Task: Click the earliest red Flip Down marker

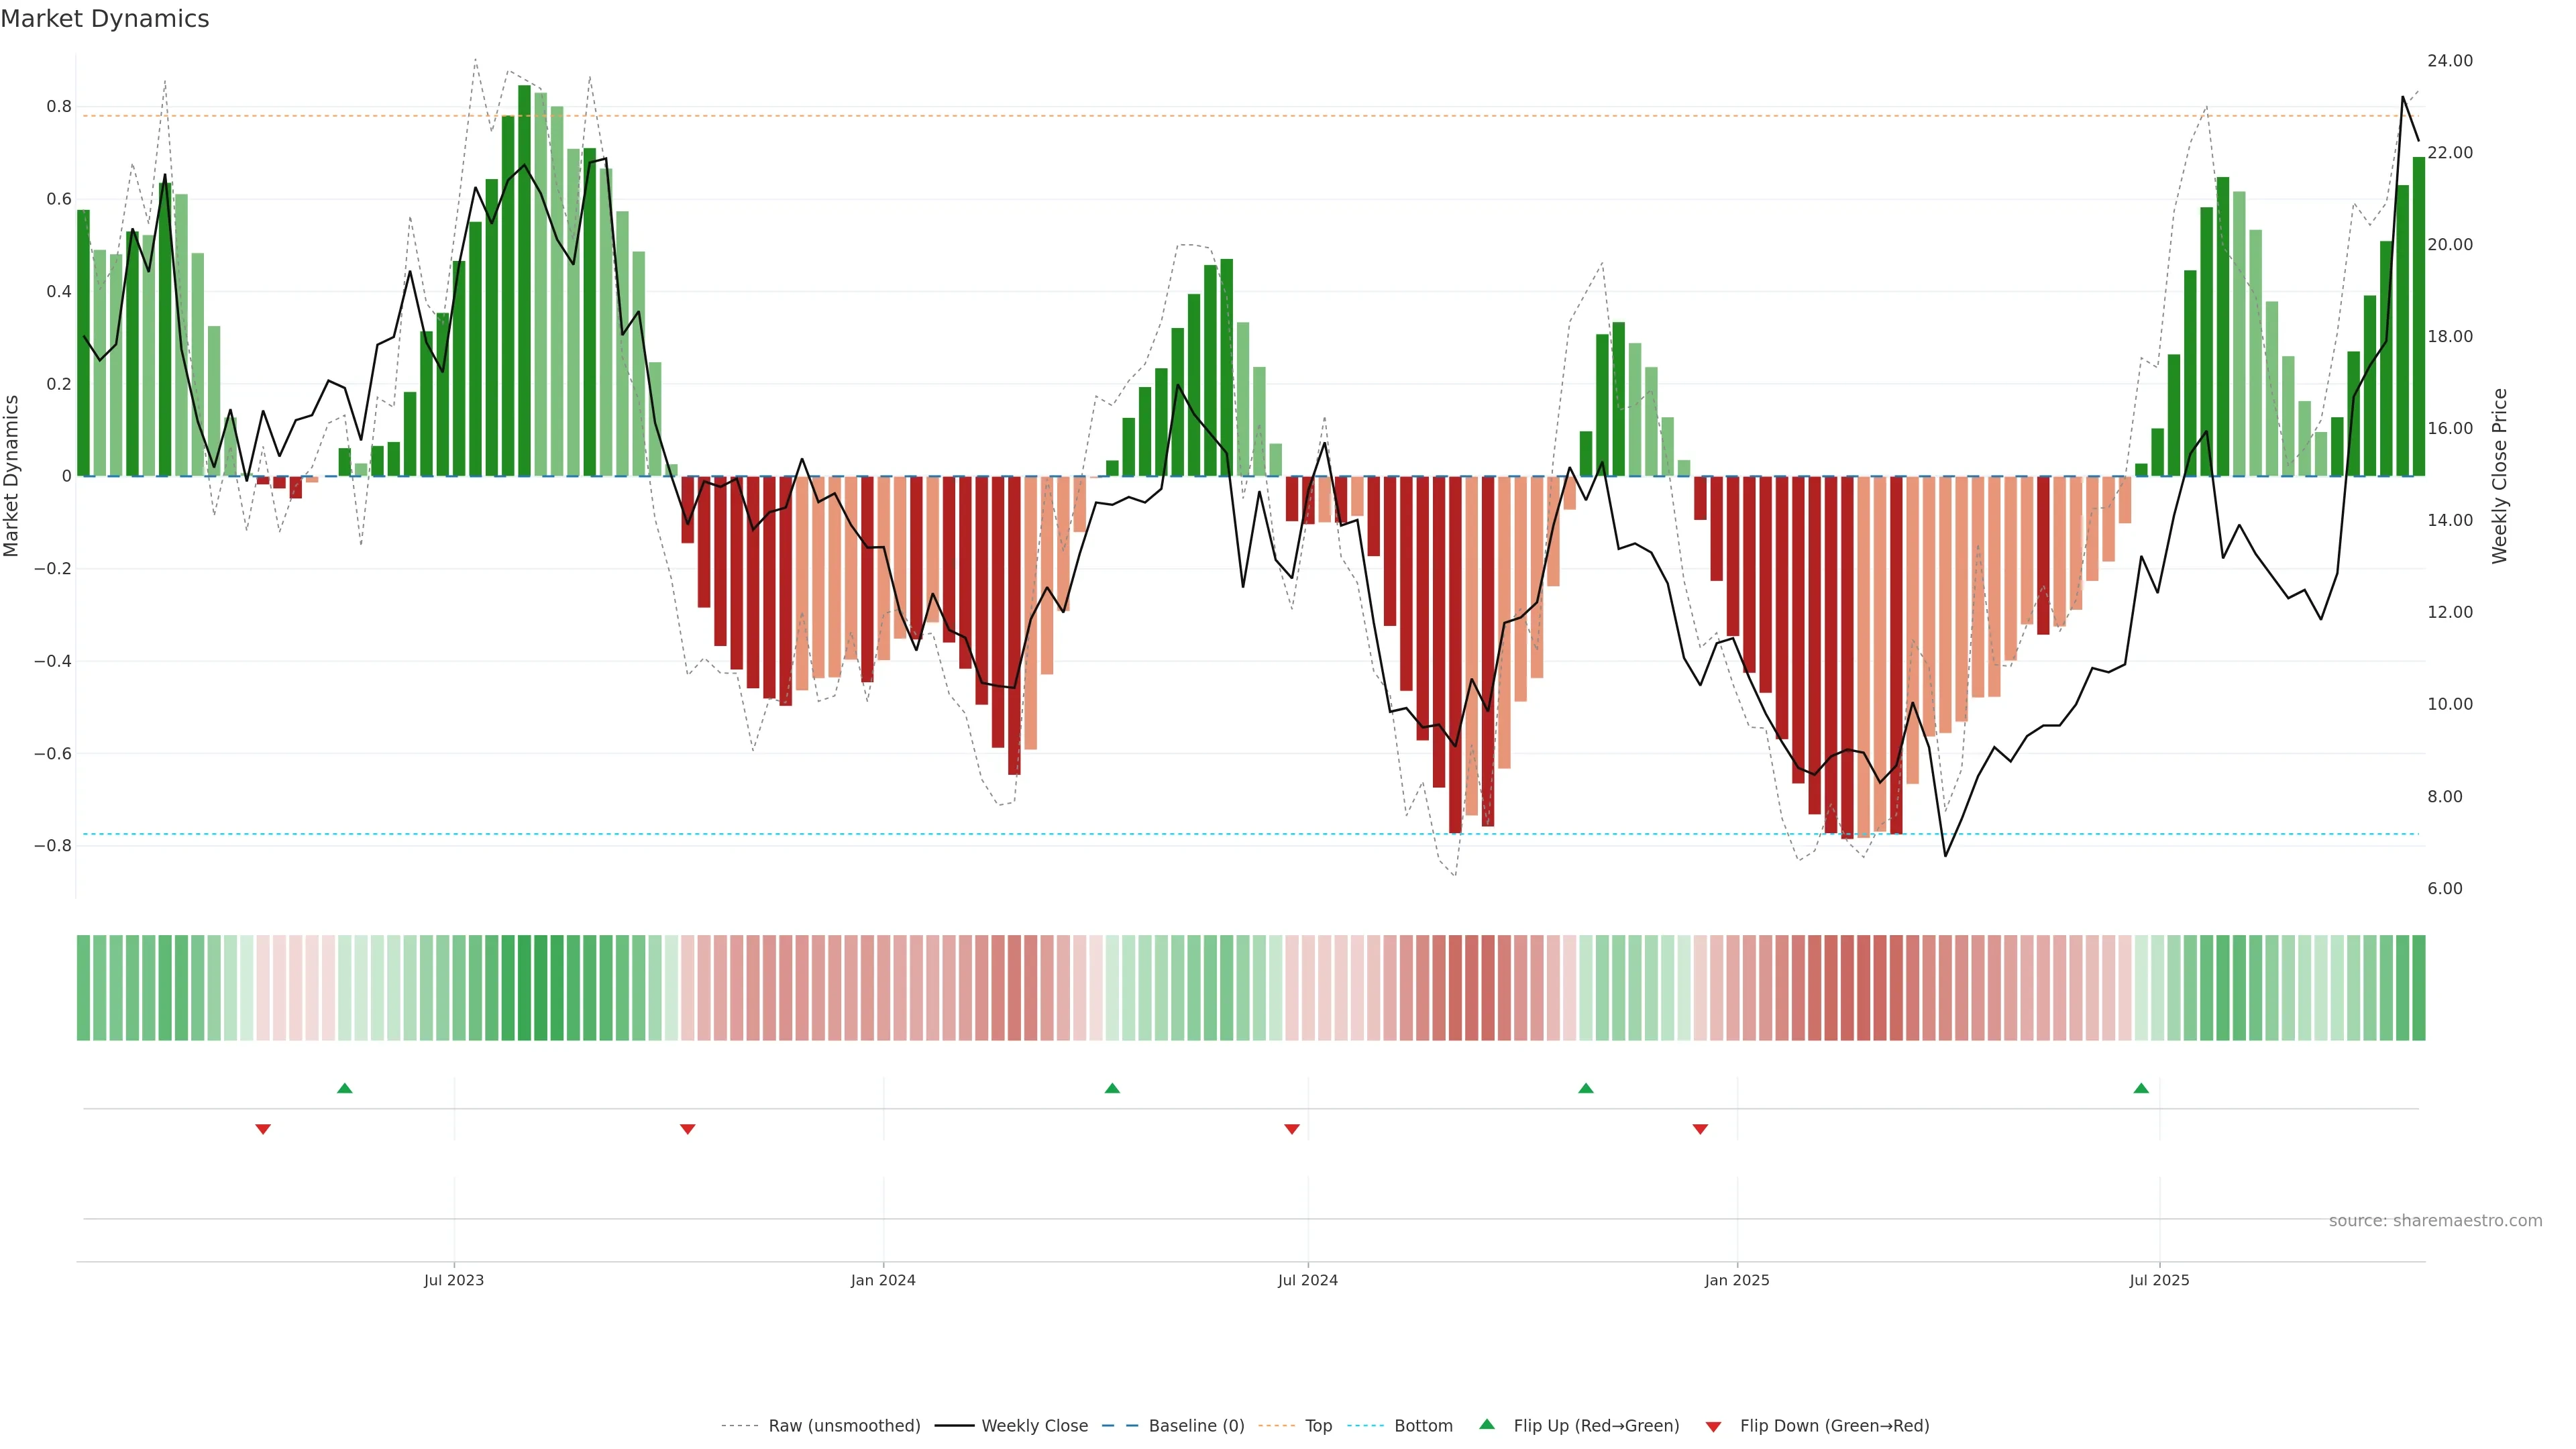Action: [263, 1129]
